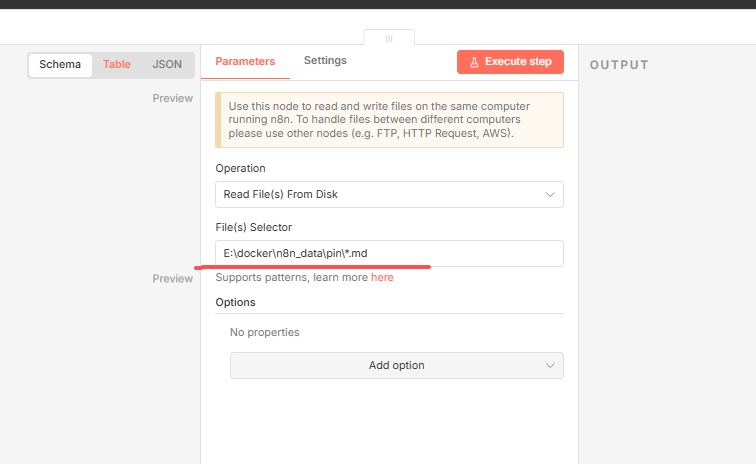Click the Options section heading
The width and height of the screenshot is (756, 464).
point(235,302)
